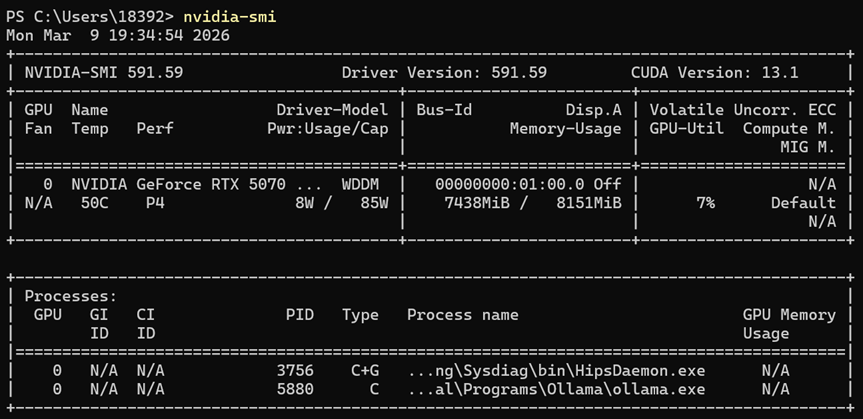Screen dimensions: 863x419
Task: Click the 7438MiB used memory value
Action: click(x=477, y=203)
